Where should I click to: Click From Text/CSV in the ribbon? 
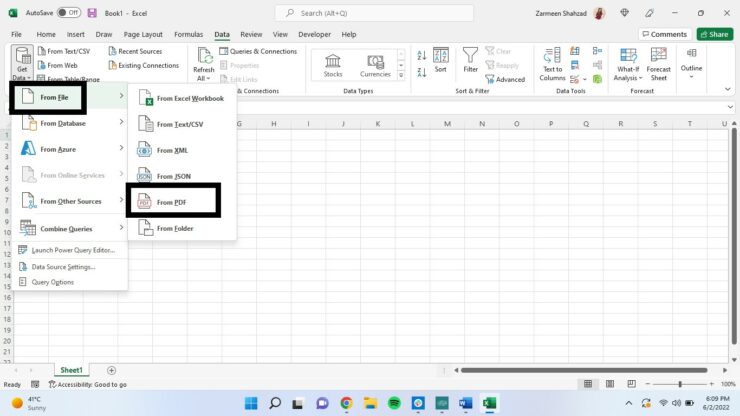click(64, 51)
